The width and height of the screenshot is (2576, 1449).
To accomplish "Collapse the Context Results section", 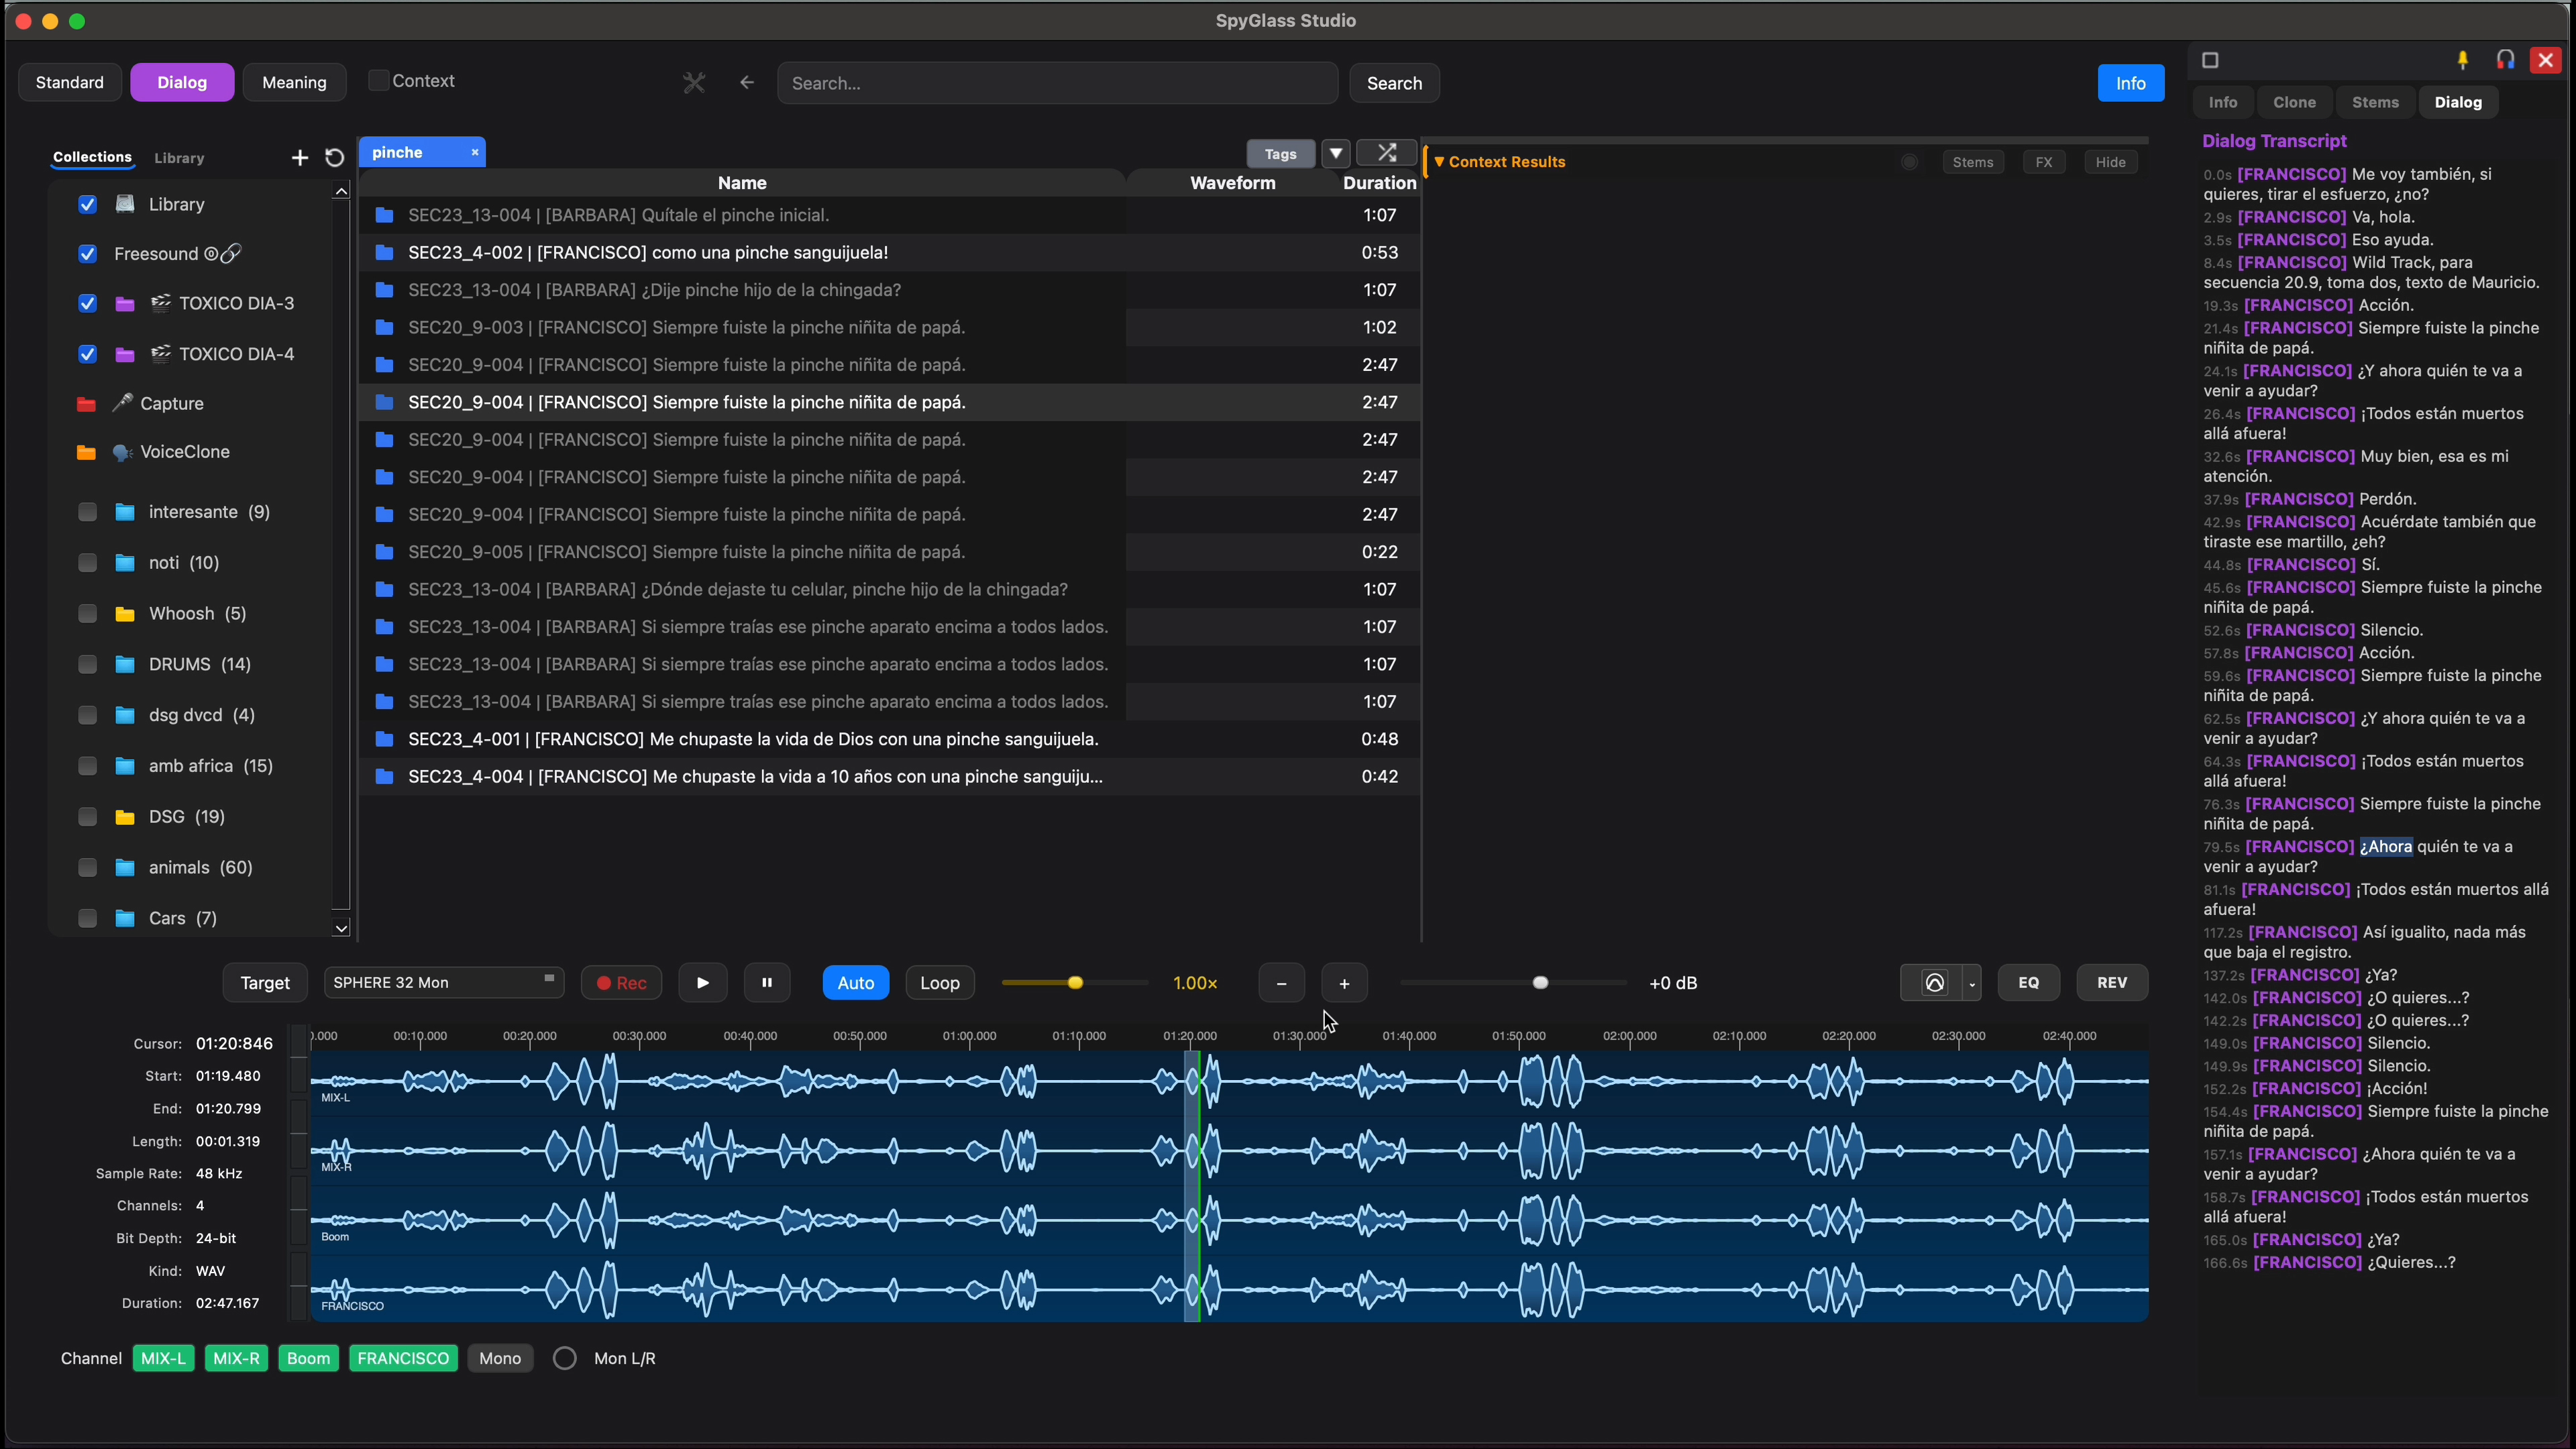I will coord(1439,161).
